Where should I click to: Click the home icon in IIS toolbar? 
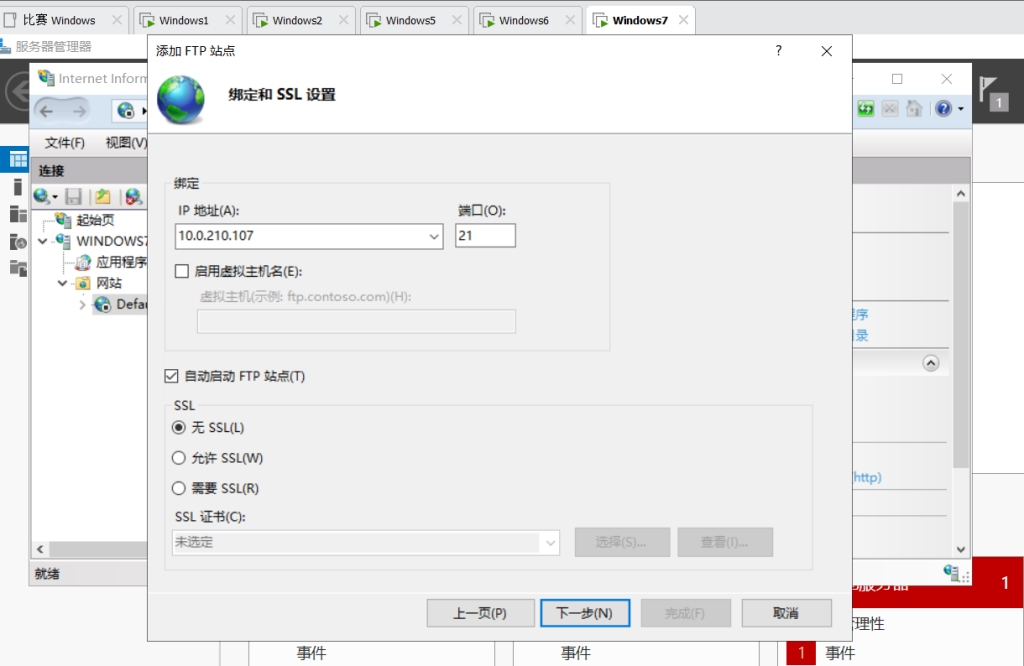pos(914,108)
